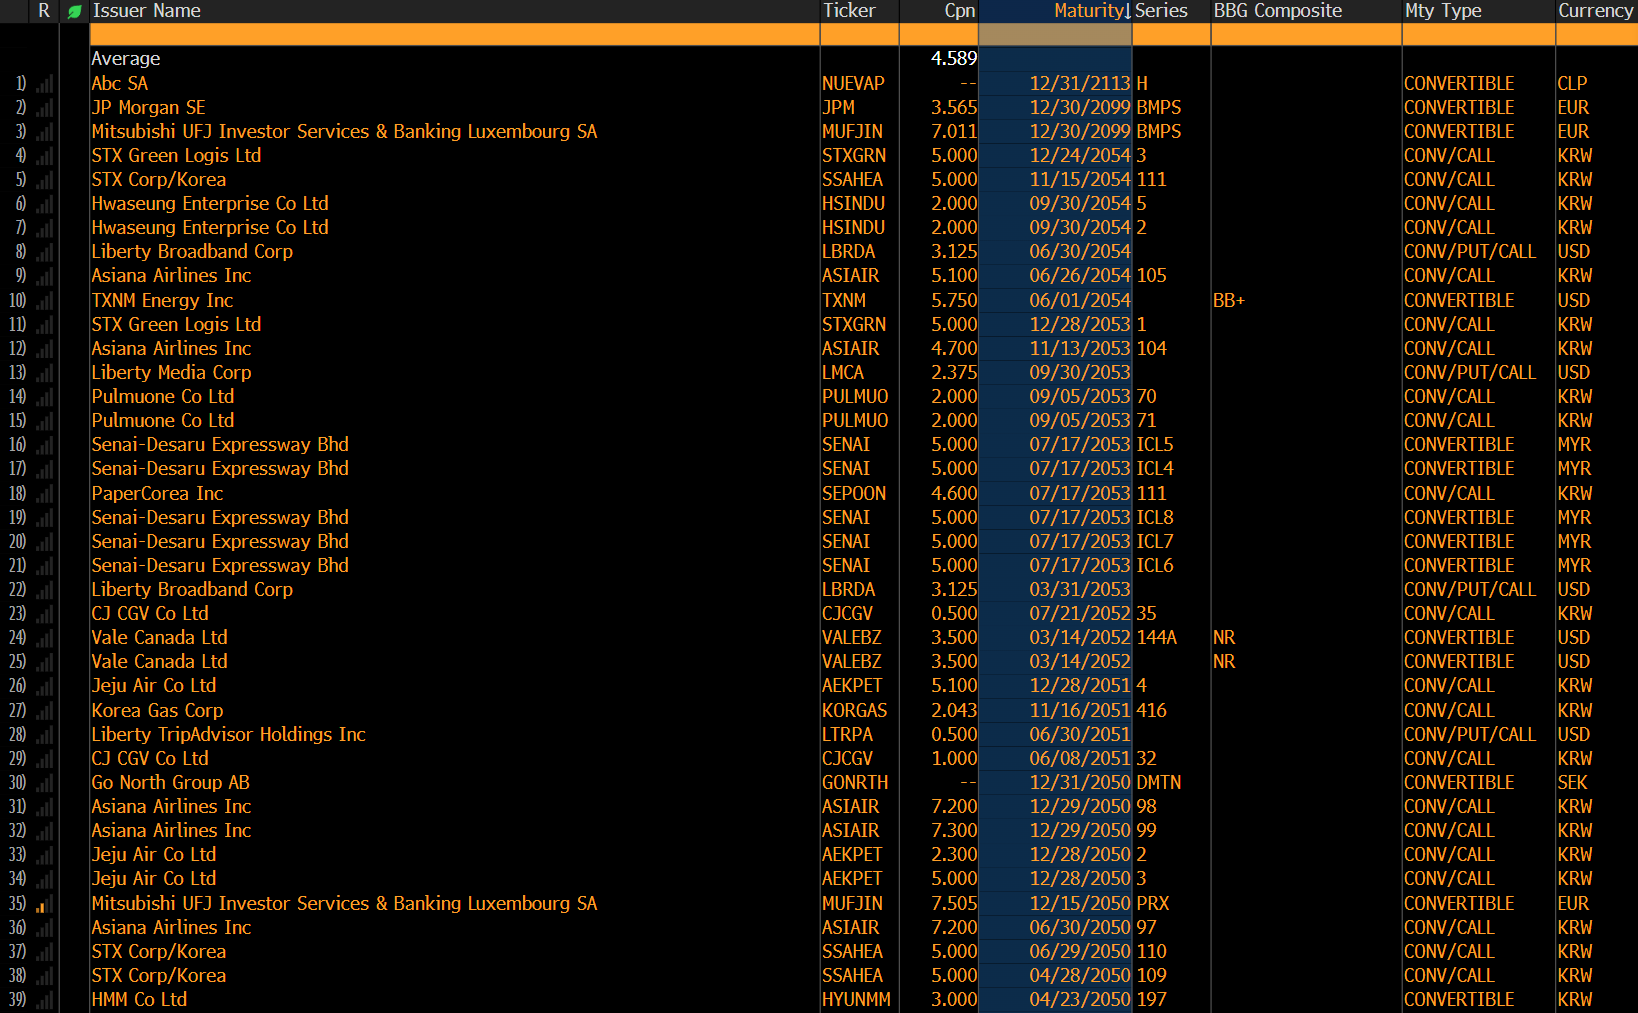
Task: Click chart icon in row 16 Senai-Desaru Expressway
Action: tap(44, 445)
